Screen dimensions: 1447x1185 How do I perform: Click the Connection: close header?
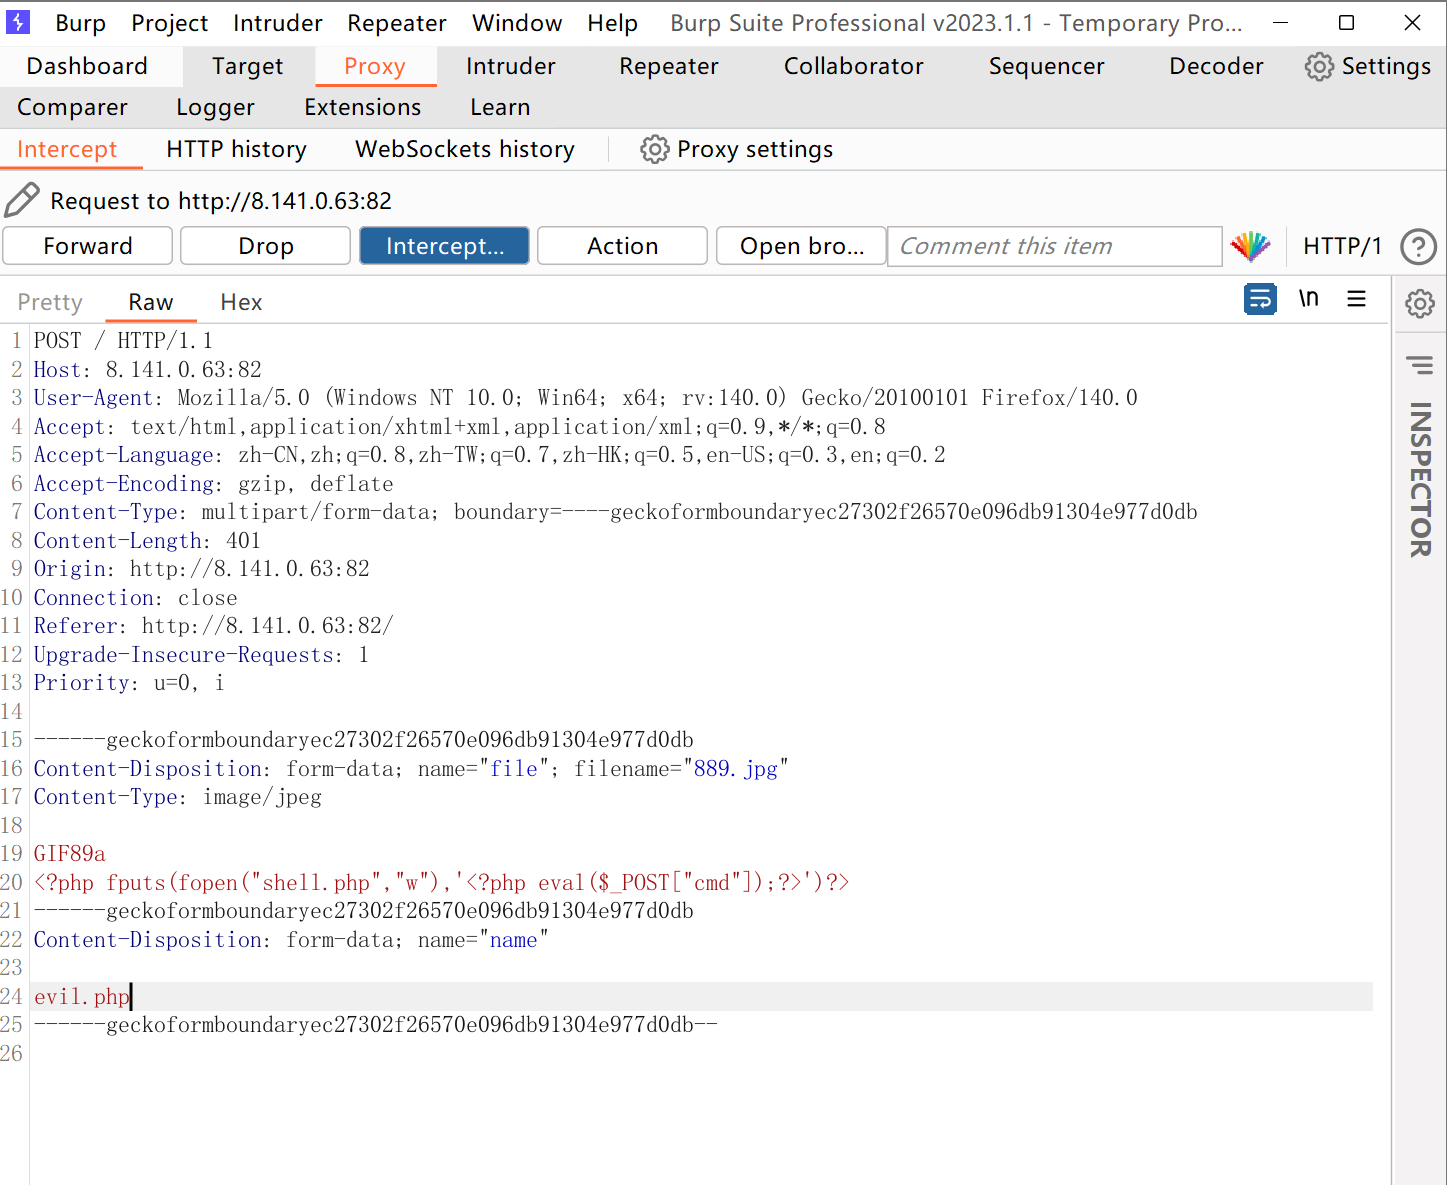coord(136,598)
